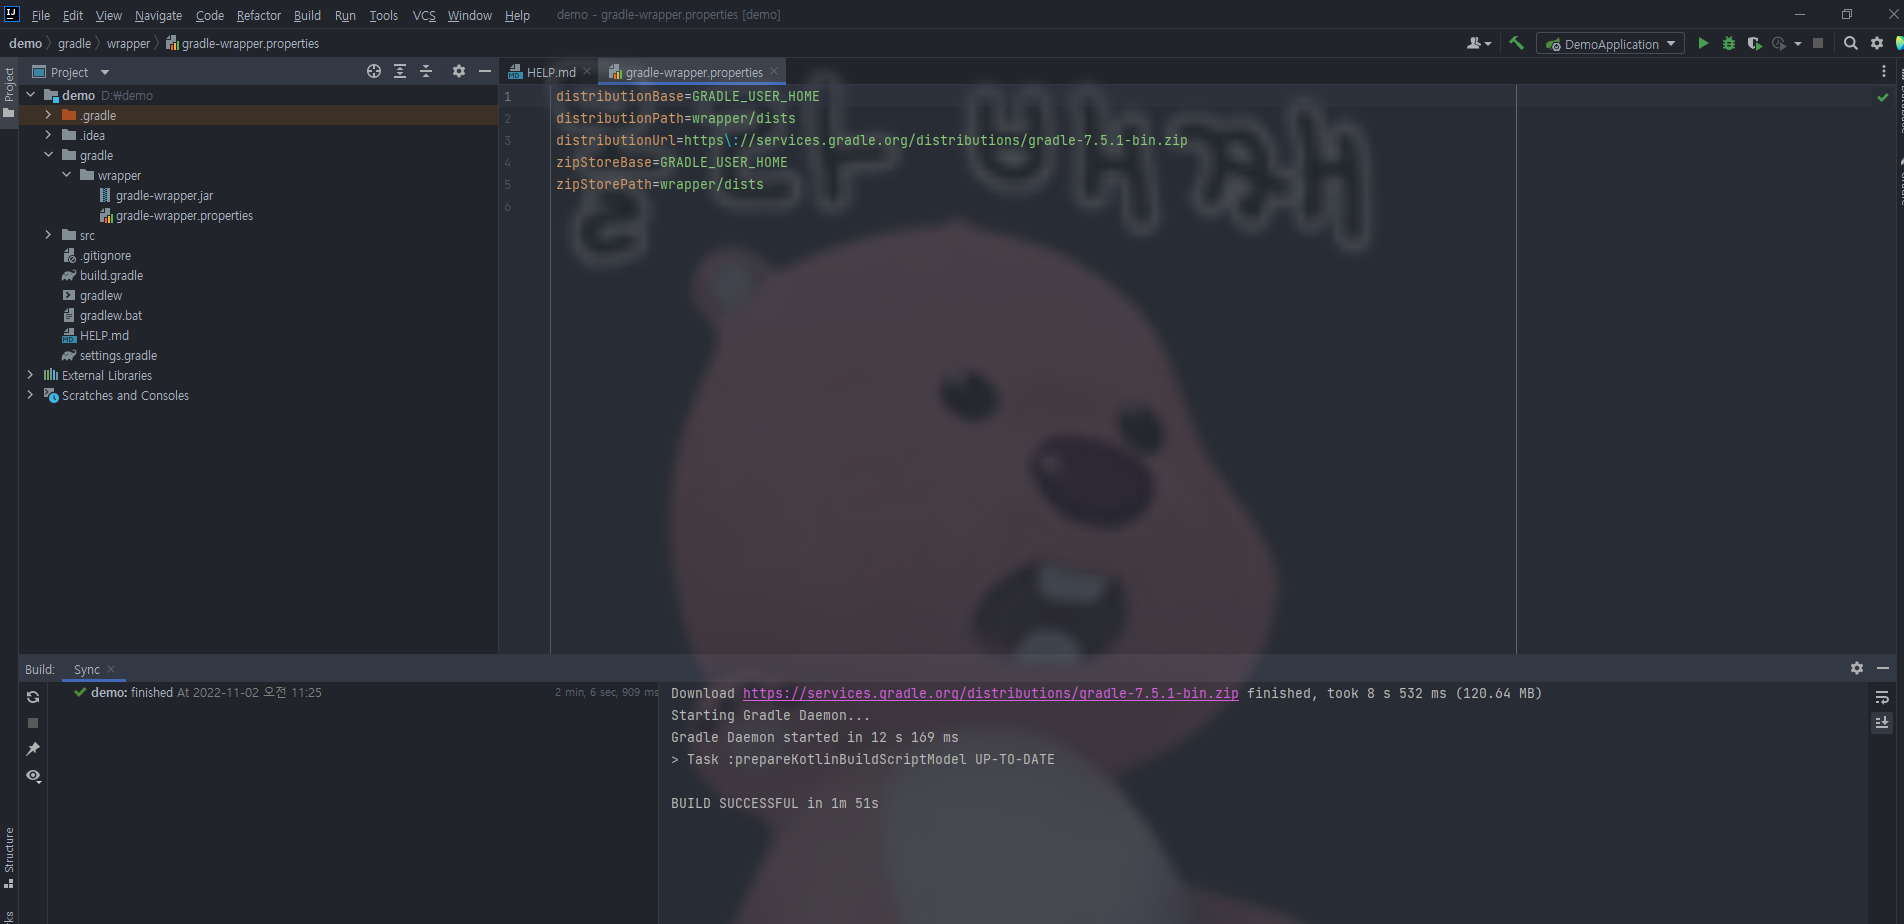Click the gradle breadcrumb in navigation bar
The image size is (1904, 924).
pyautogui.click(x=74, y=43)
